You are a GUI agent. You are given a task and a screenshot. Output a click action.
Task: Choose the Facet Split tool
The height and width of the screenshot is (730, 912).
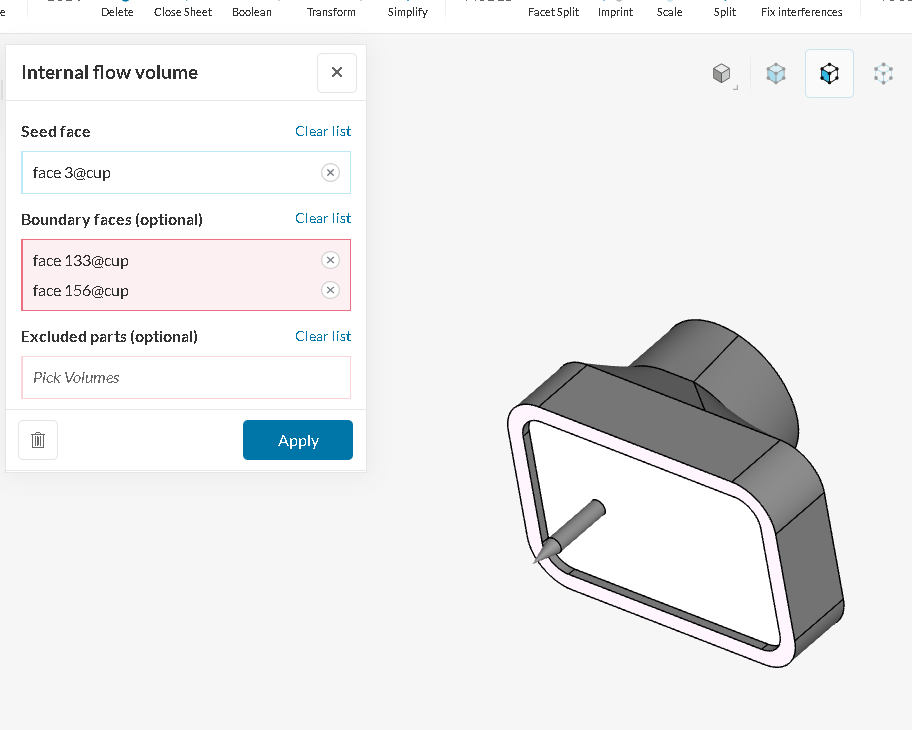[554, 12]
